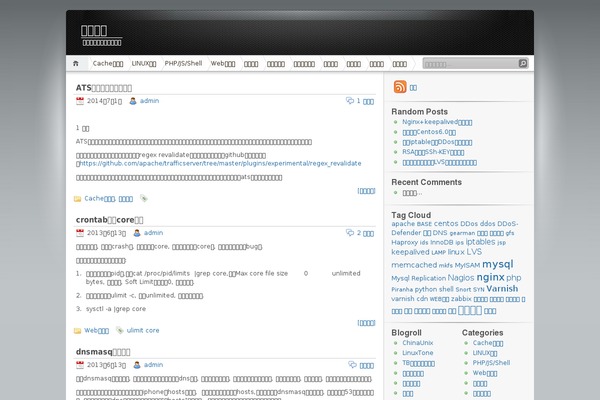Open RSA SSH-KEY random post
The width and height of the screenshot is (600, 400).
coord(433,152)
